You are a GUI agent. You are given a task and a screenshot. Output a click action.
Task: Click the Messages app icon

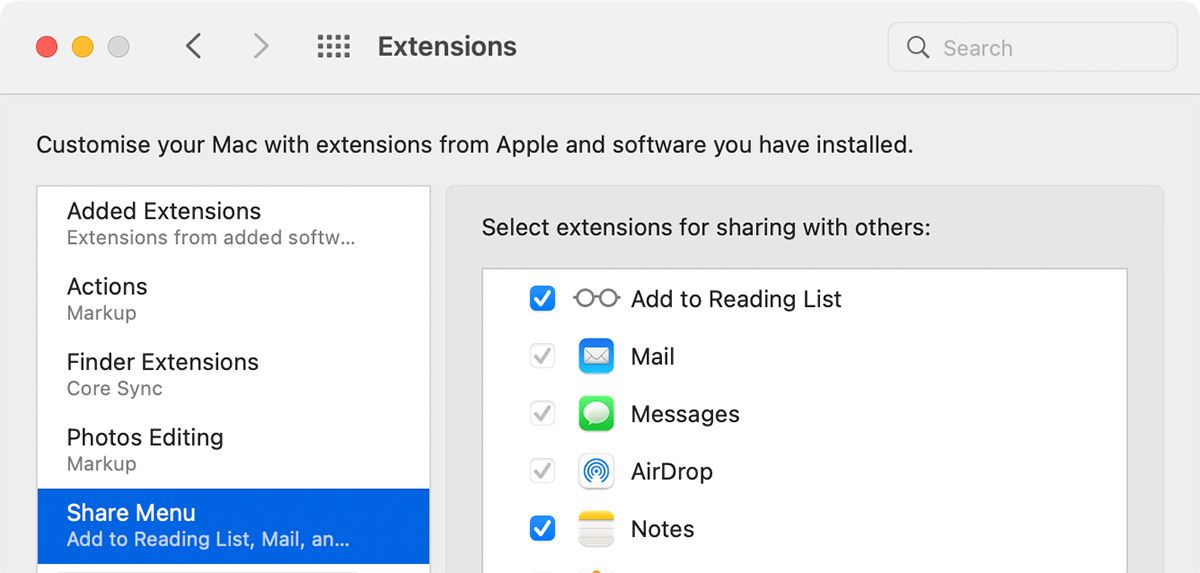click(596, 414)
